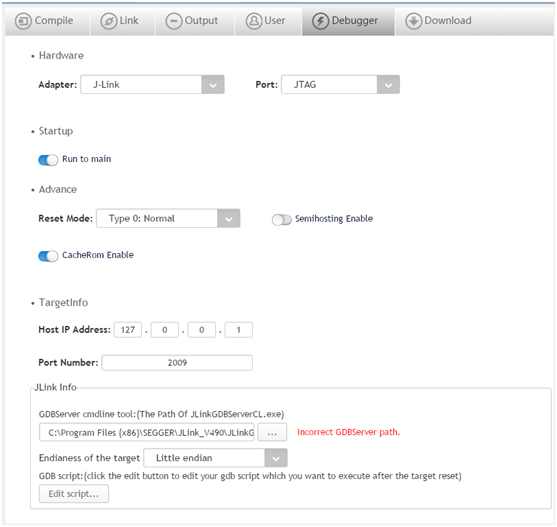Click the GDBServer path text field
The height and width of the screenshot is (527, 557).
click(147, 432)
